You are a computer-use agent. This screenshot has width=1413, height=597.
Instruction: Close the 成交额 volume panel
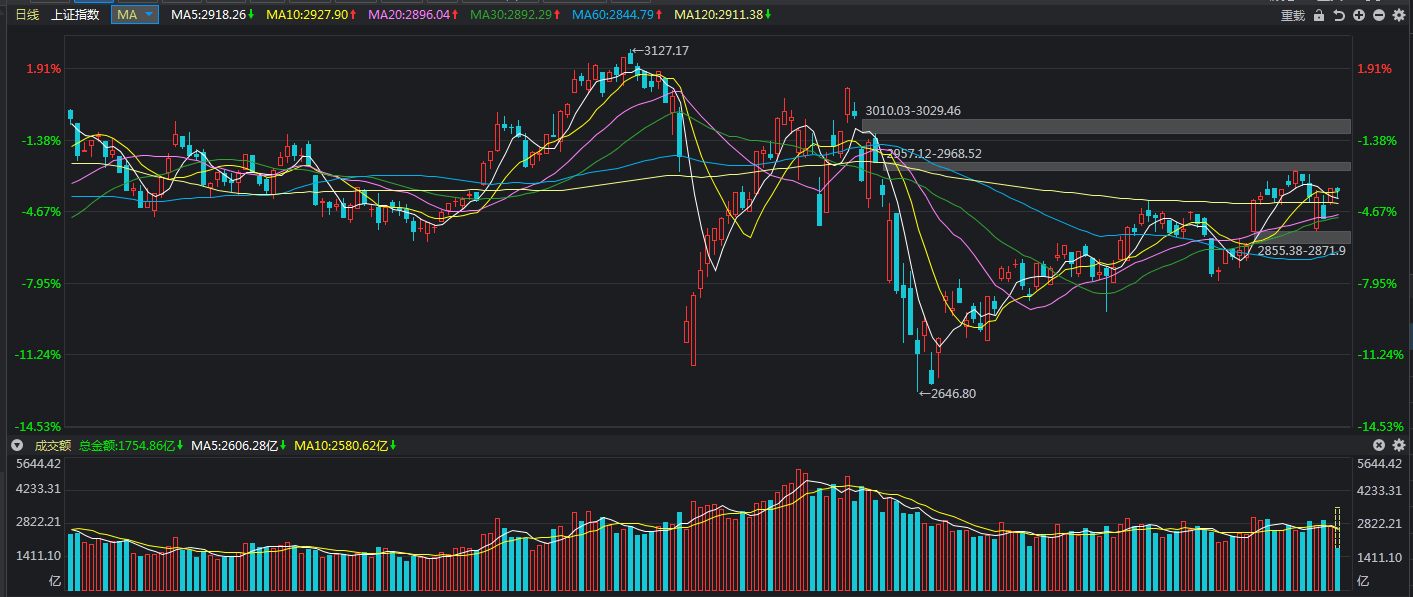click(x=1379, y=445)
